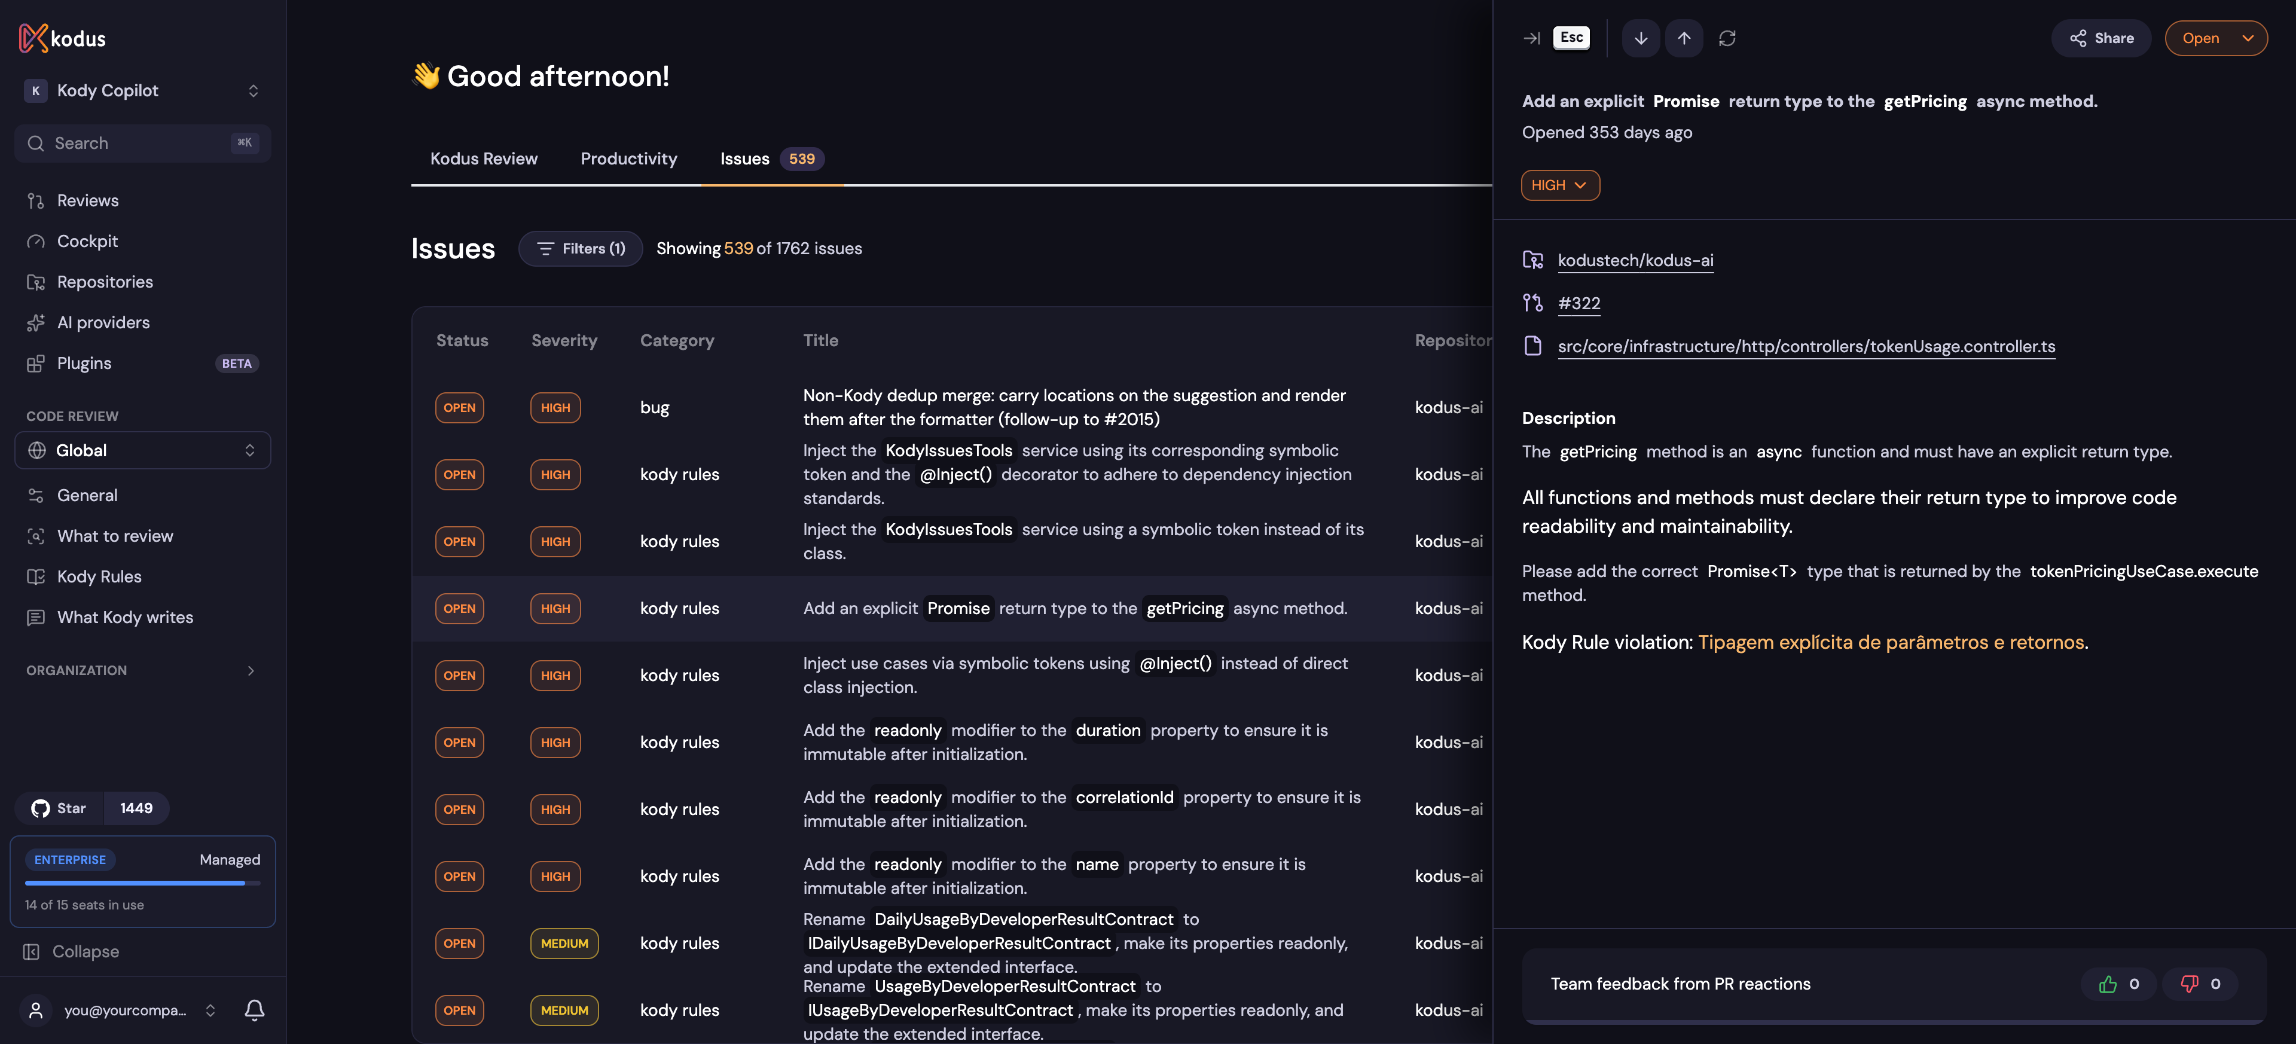Viewport: 2296px width, 1044px height.
Task: Open the kodustech/kodus-ai repository link
Action: 1635,260
